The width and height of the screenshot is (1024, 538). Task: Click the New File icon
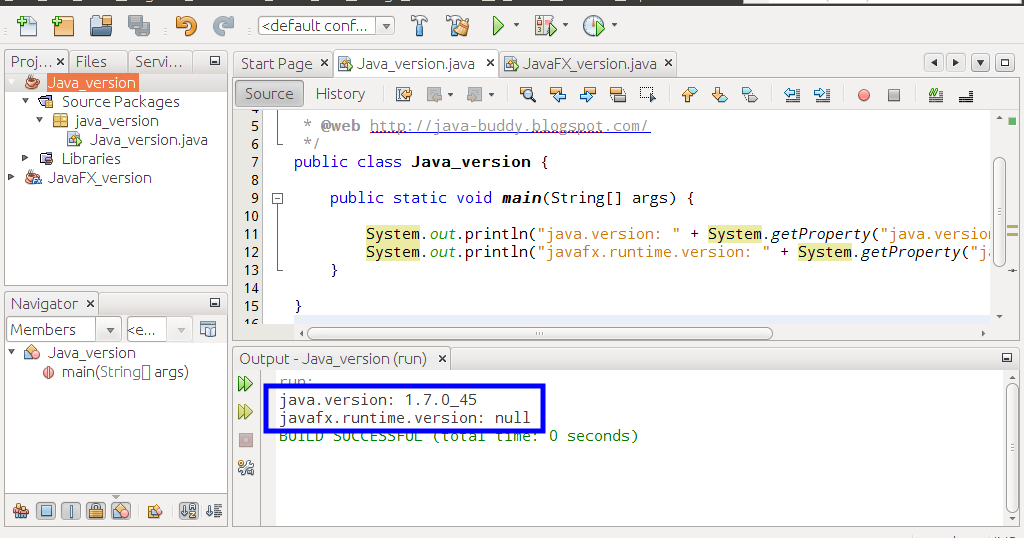click(x=26, y=26)
